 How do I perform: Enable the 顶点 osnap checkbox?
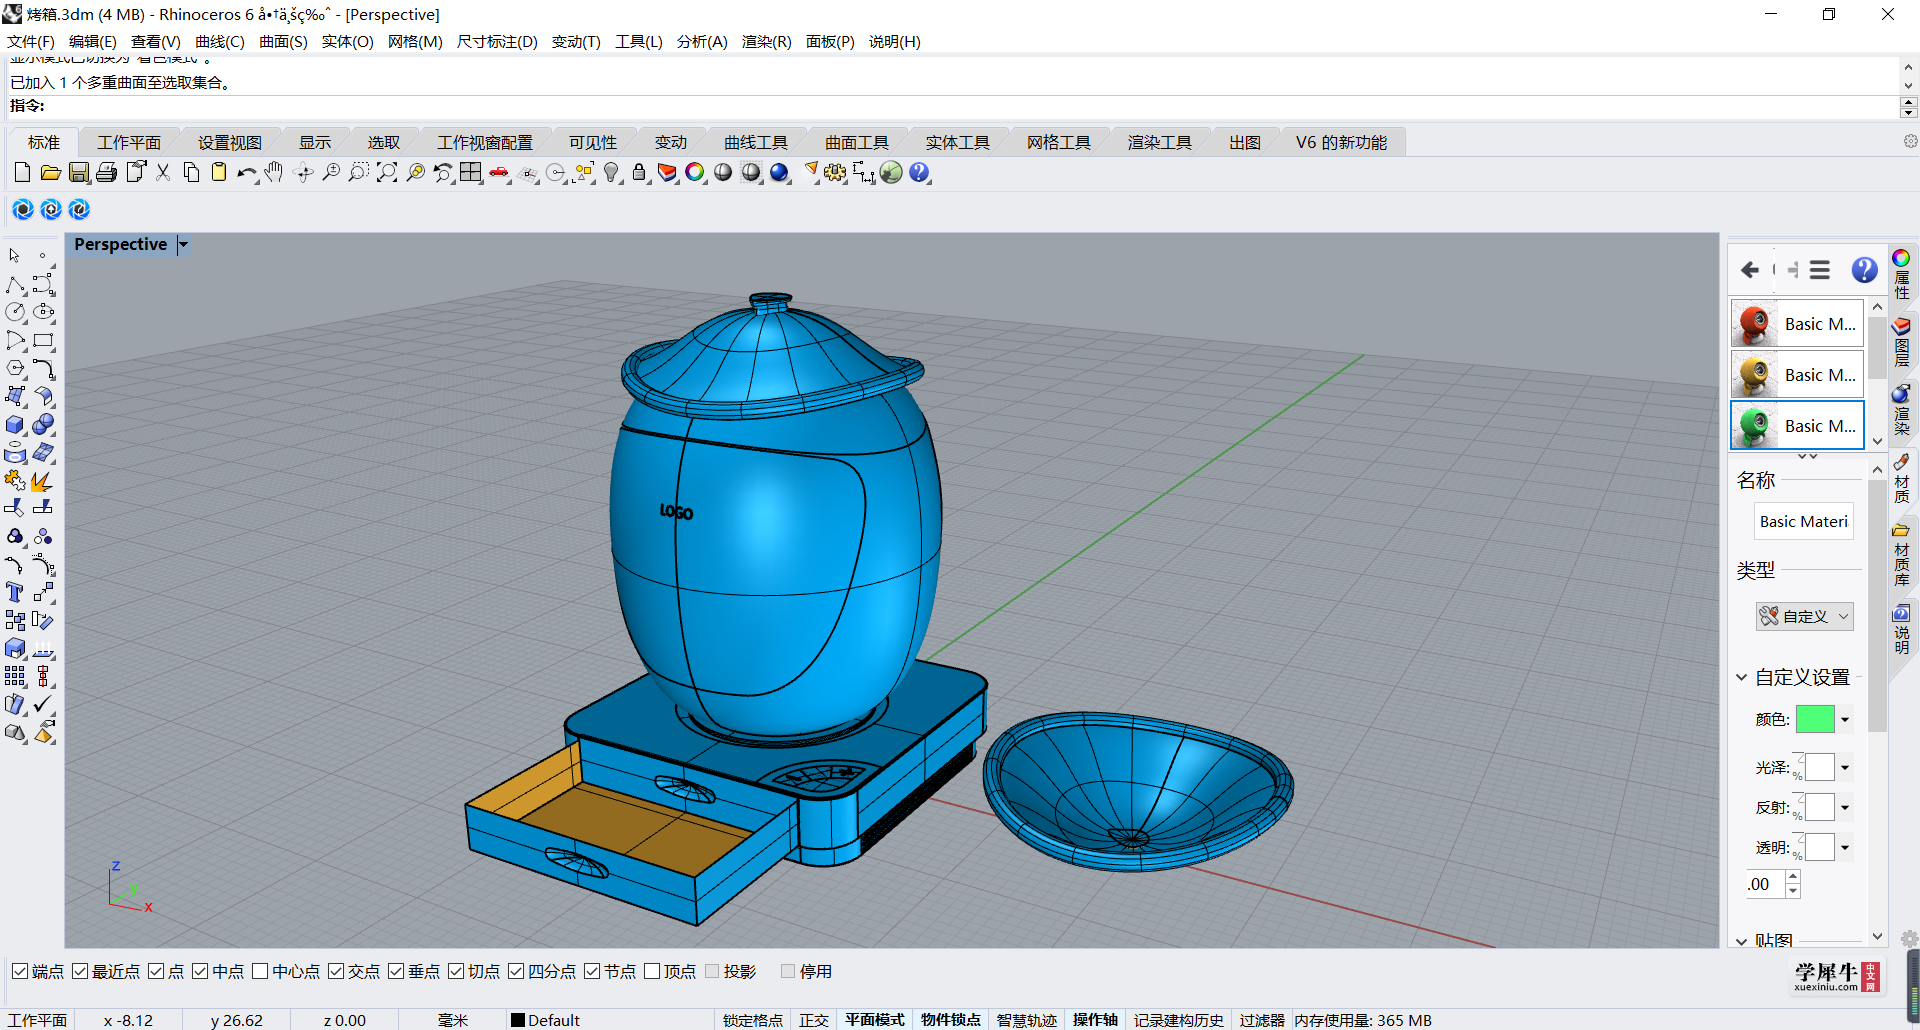coord(652,971)
